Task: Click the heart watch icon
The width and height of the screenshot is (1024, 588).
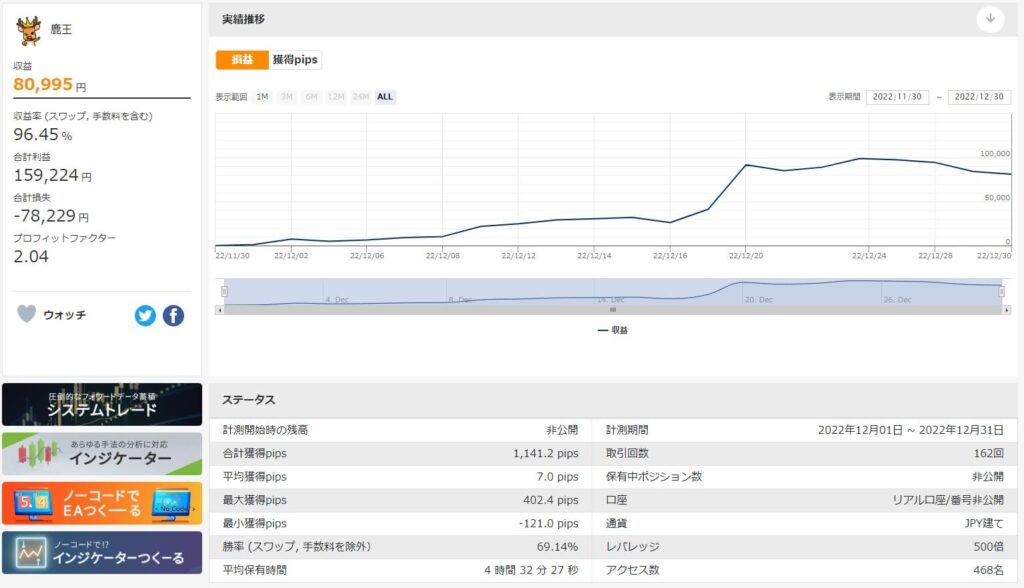Action: [26, 314]
